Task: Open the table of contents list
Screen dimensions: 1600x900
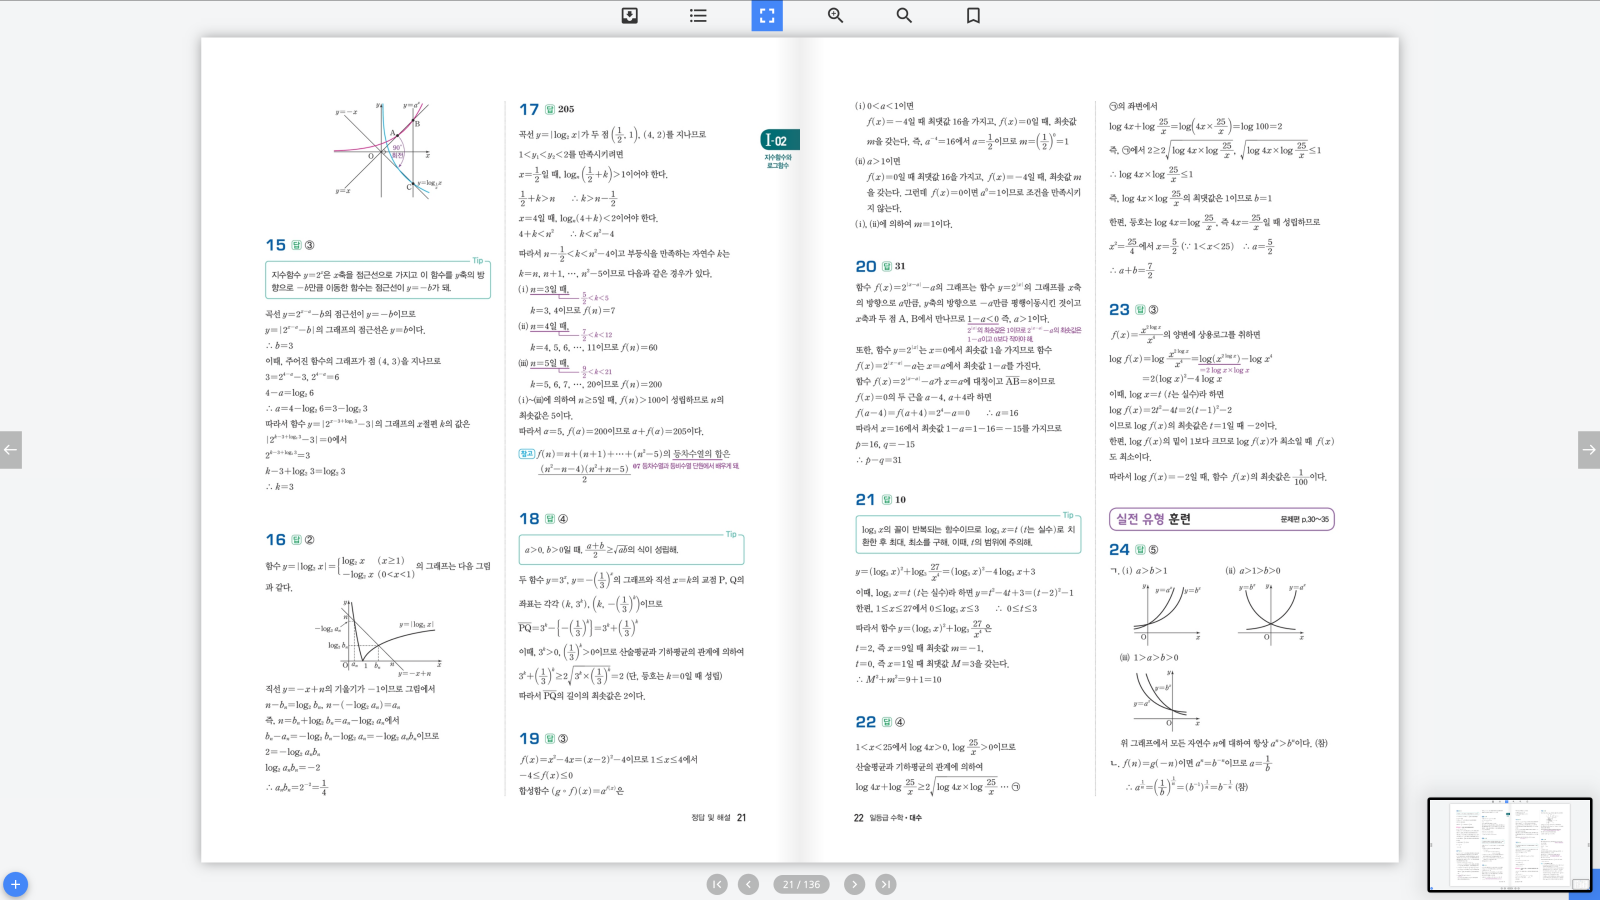Action: [698, 16]
